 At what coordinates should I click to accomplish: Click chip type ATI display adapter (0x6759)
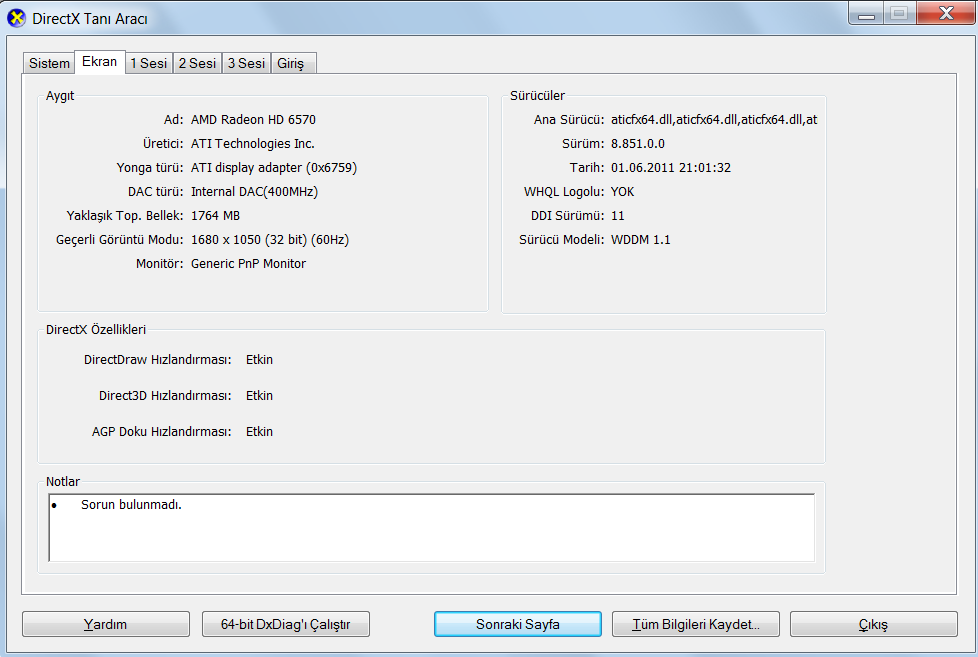[274, 167]
